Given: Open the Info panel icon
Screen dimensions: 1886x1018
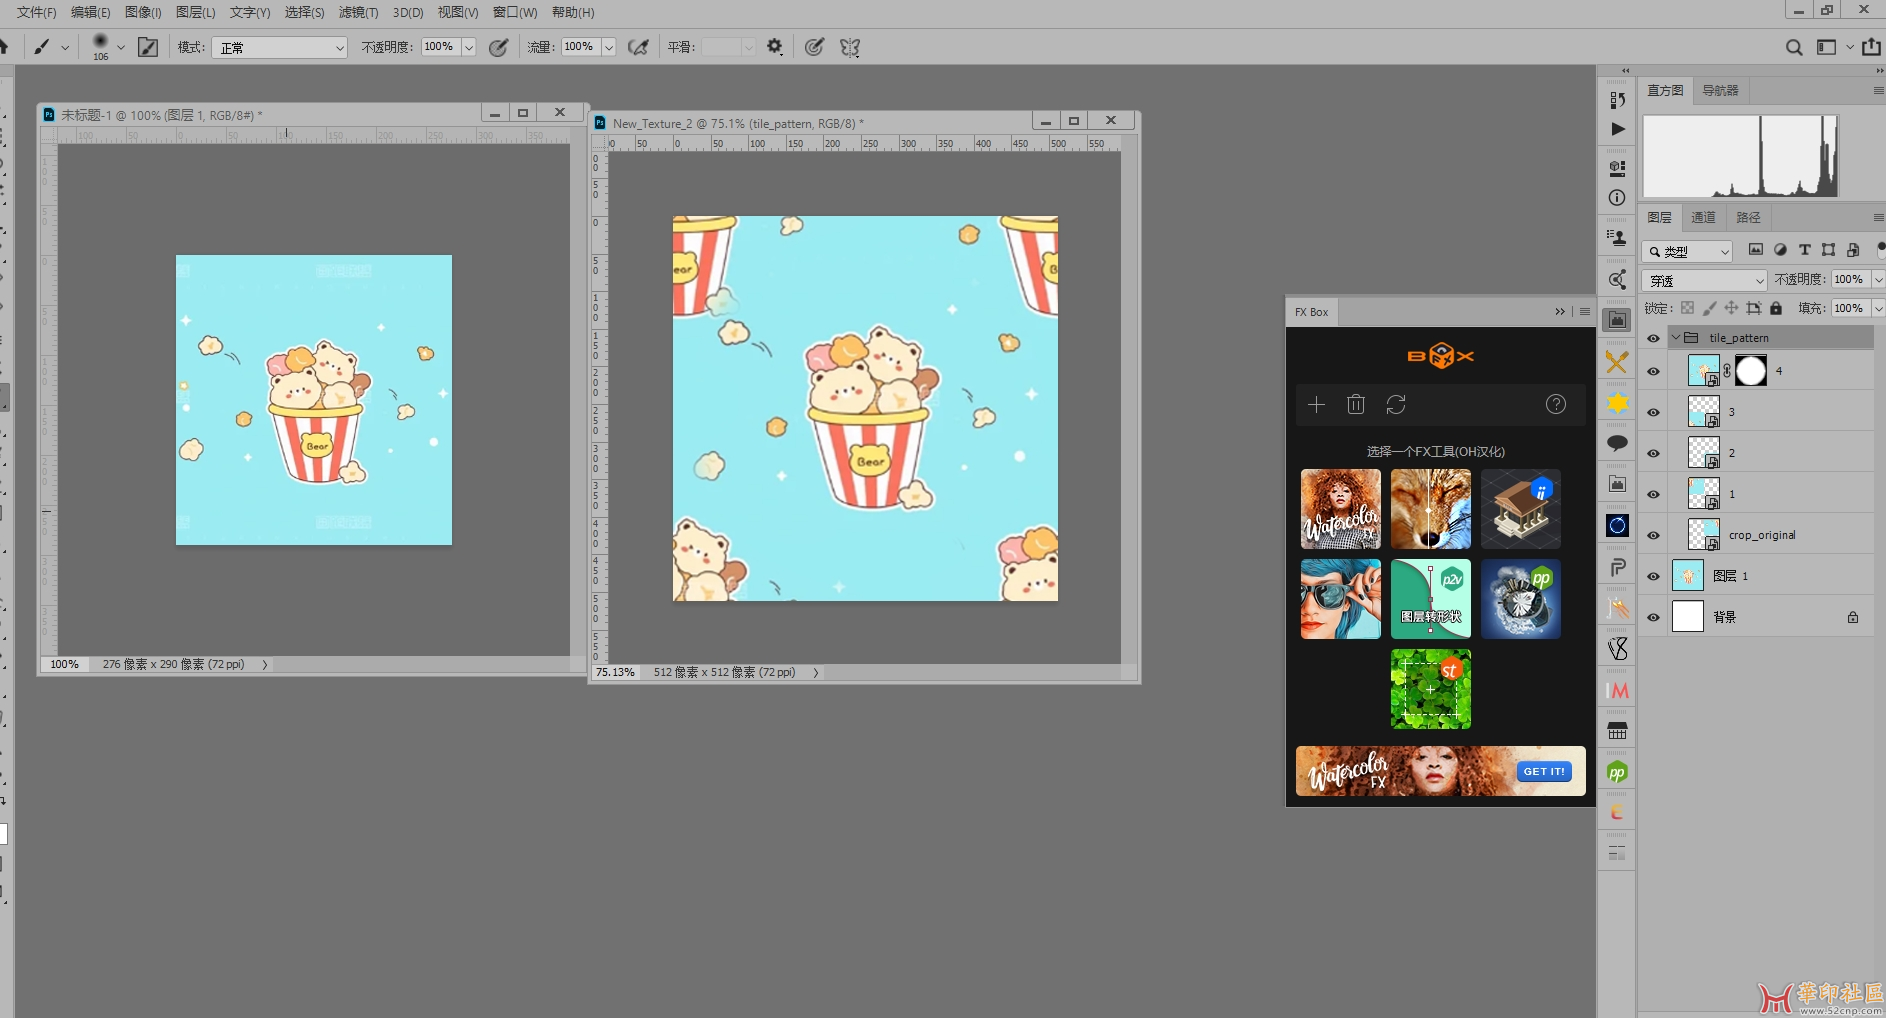Looking at the screenshot, I should [1617, 198].
